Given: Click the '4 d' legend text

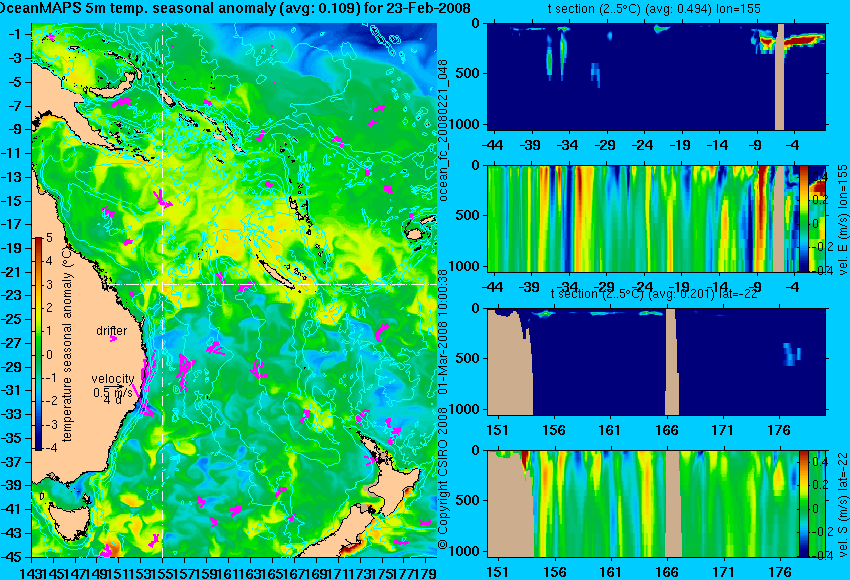Looking at the screenshot, I should (x=112, y=401).
